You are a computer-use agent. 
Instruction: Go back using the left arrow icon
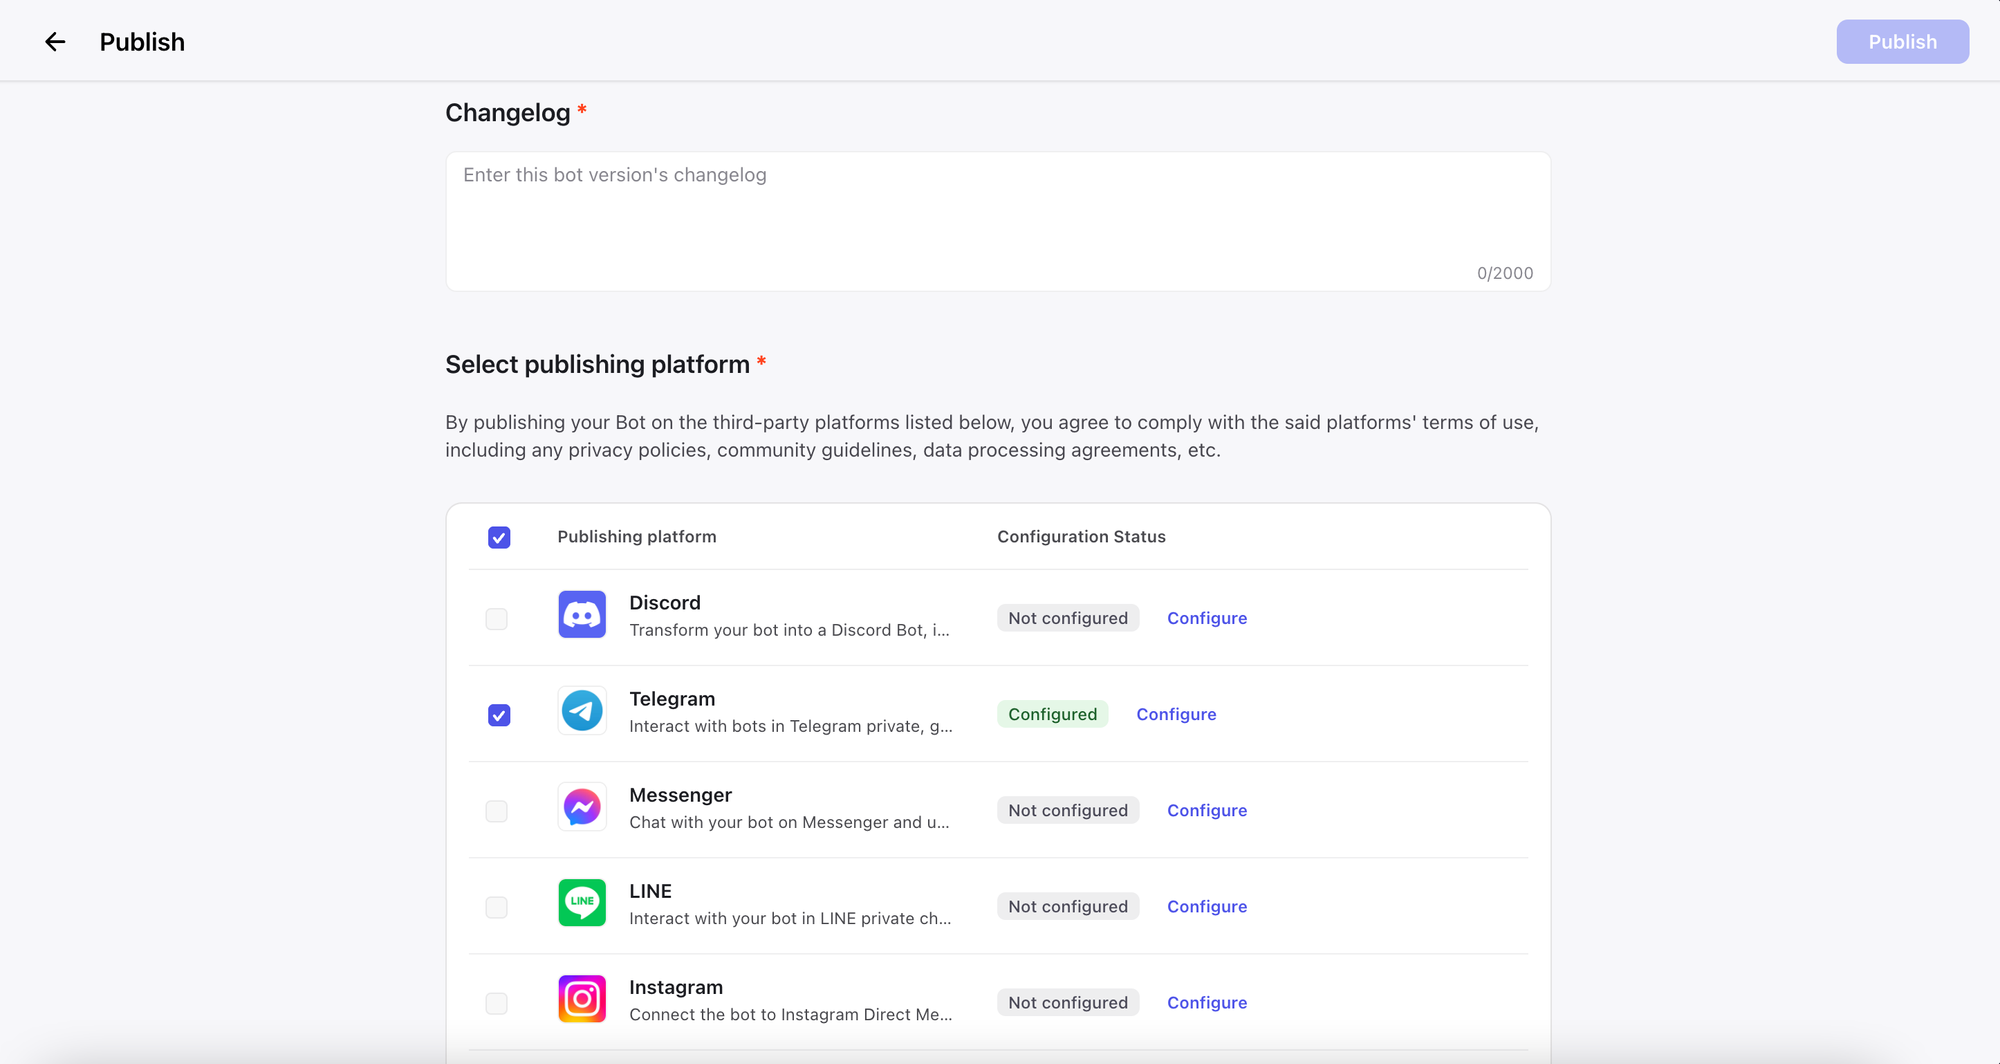coord(55,42)
